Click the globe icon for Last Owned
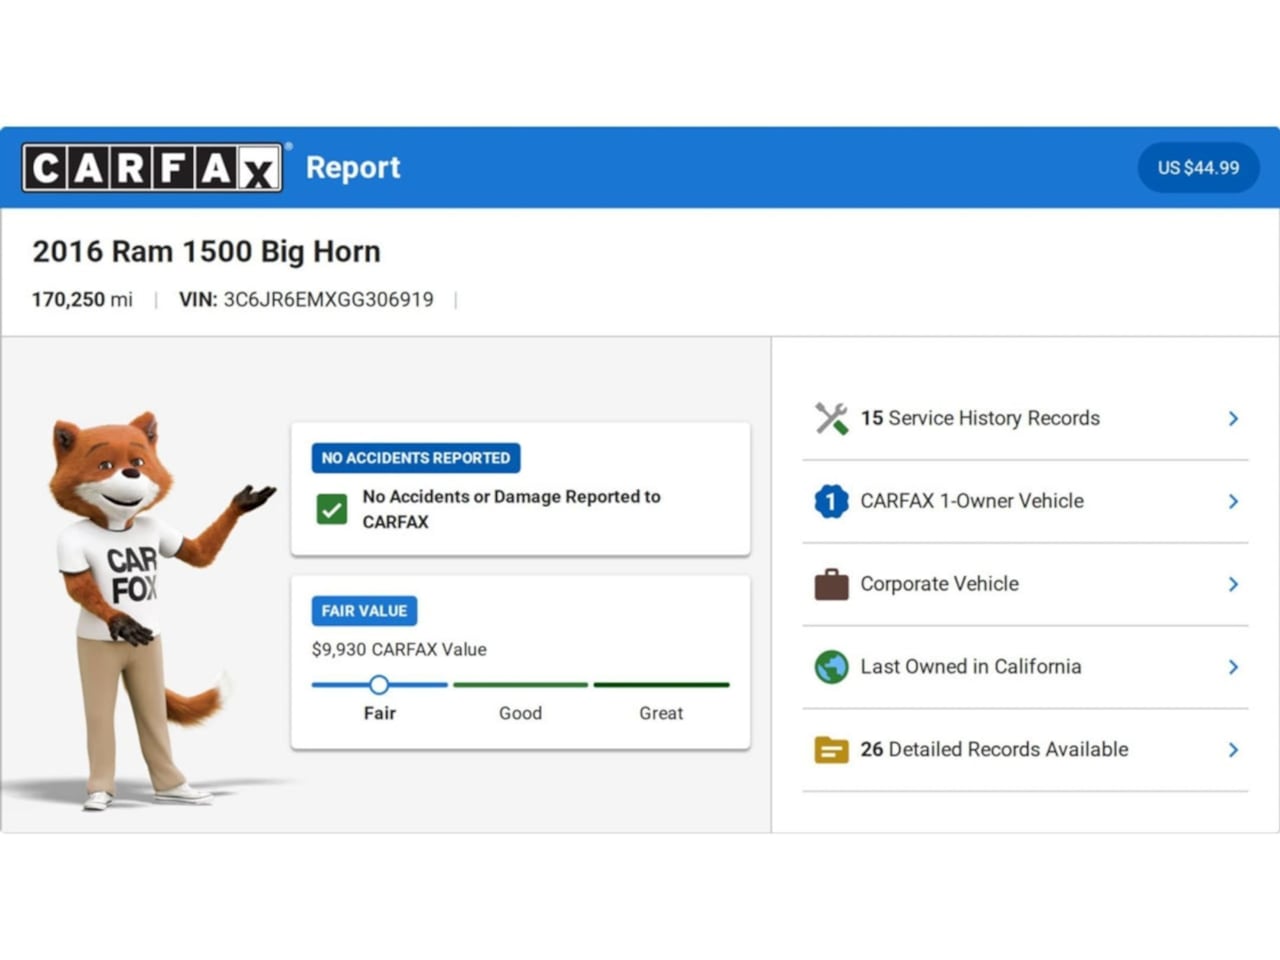 pos(831,667)
